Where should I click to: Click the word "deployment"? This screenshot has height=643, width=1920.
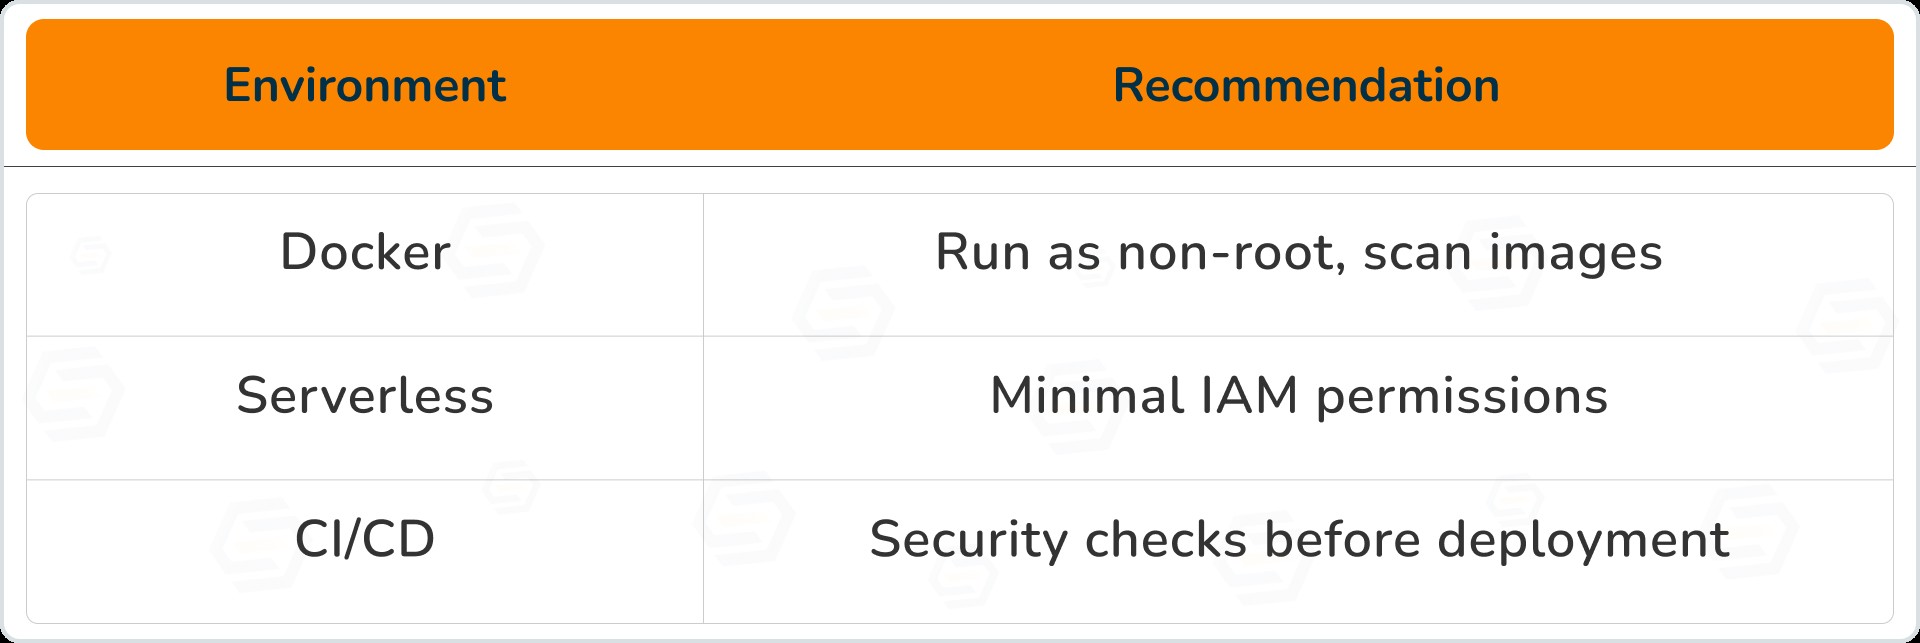tap(1583, 540)
